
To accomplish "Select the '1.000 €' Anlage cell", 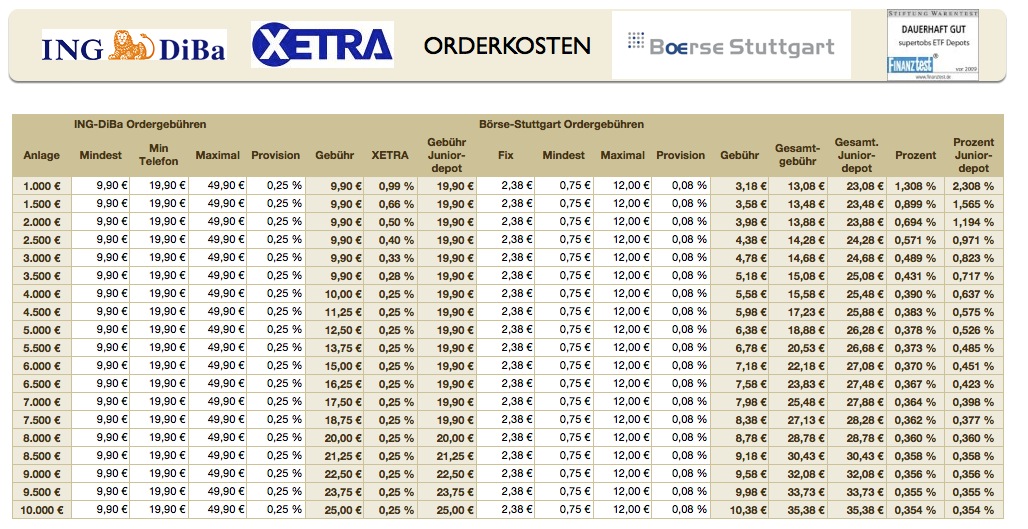I will [42, 186].
